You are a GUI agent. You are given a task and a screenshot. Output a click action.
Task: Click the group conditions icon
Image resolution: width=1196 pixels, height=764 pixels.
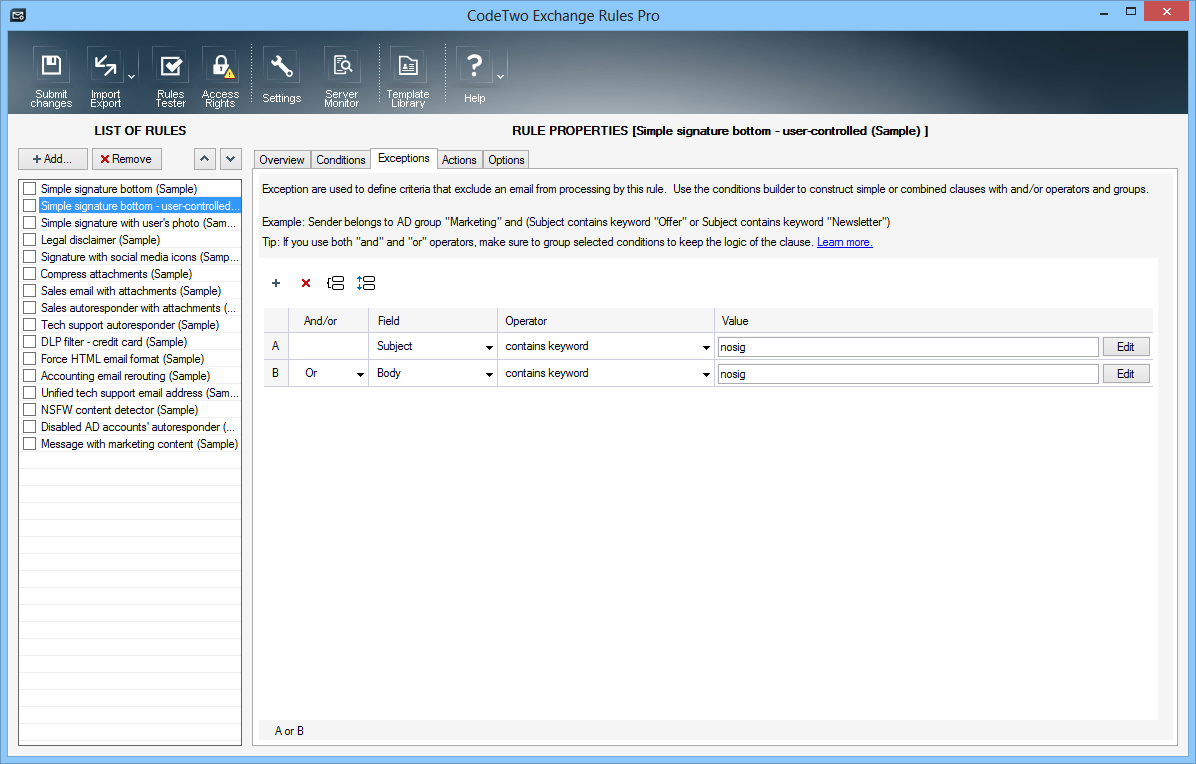(x=336, y=283)
